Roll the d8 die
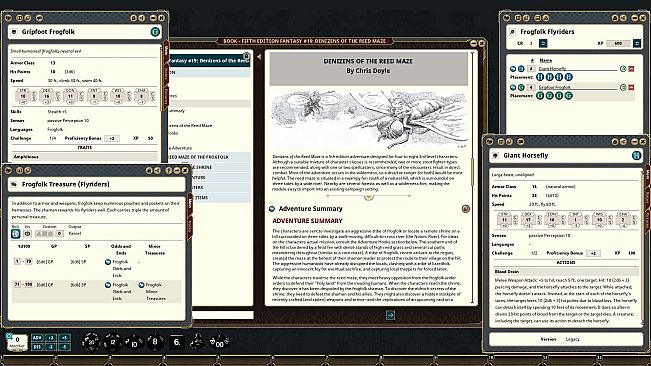Screen dimensions: 651x366 154,342
